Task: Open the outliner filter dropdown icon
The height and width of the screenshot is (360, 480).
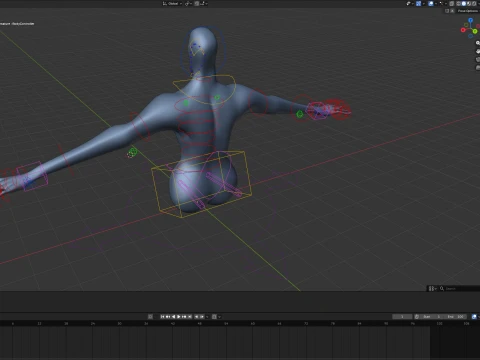Action: pyautogui.click(x=432, y=289)
